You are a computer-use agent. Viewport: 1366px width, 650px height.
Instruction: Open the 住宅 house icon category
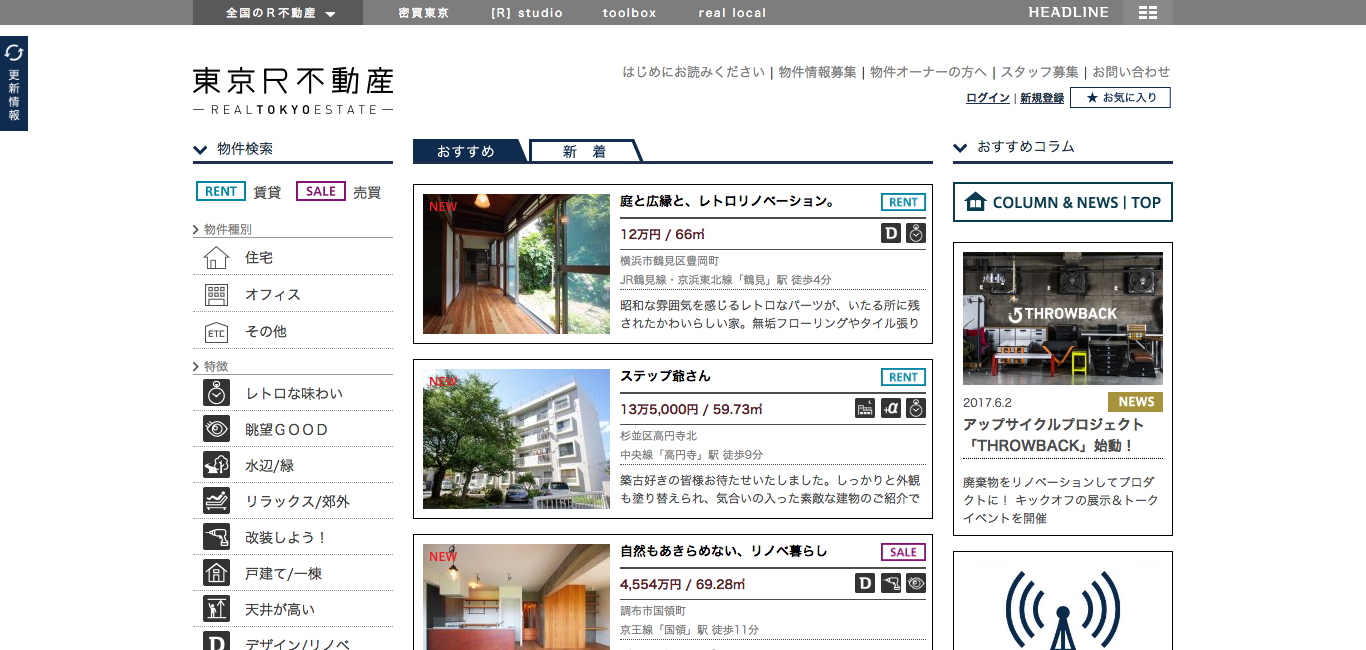[216, 258]
